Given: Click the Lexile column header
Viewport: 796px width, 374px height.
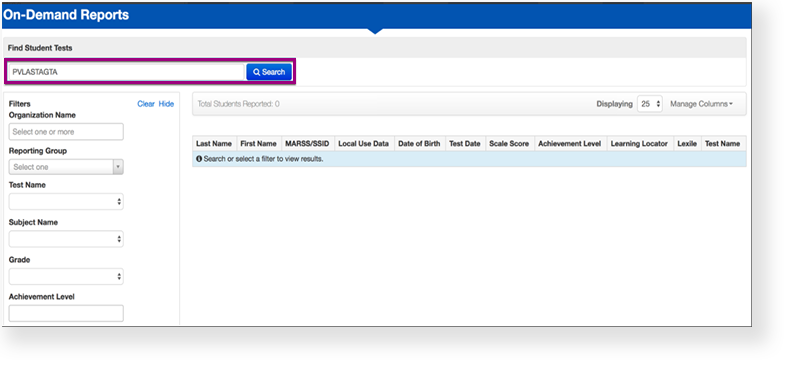Looking at the screenshot, I should [687, 144].
